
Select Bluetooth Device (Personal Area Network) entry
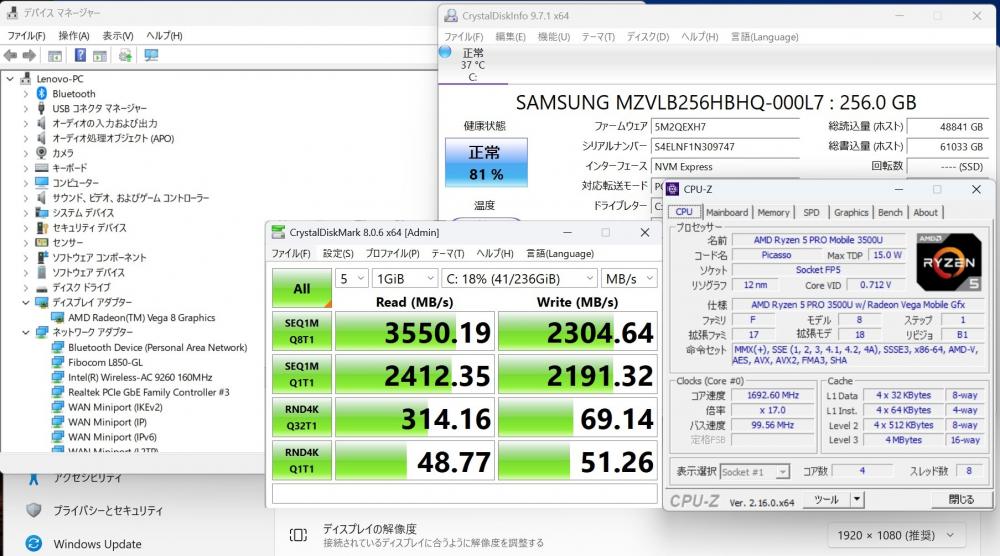pos(158,348)
